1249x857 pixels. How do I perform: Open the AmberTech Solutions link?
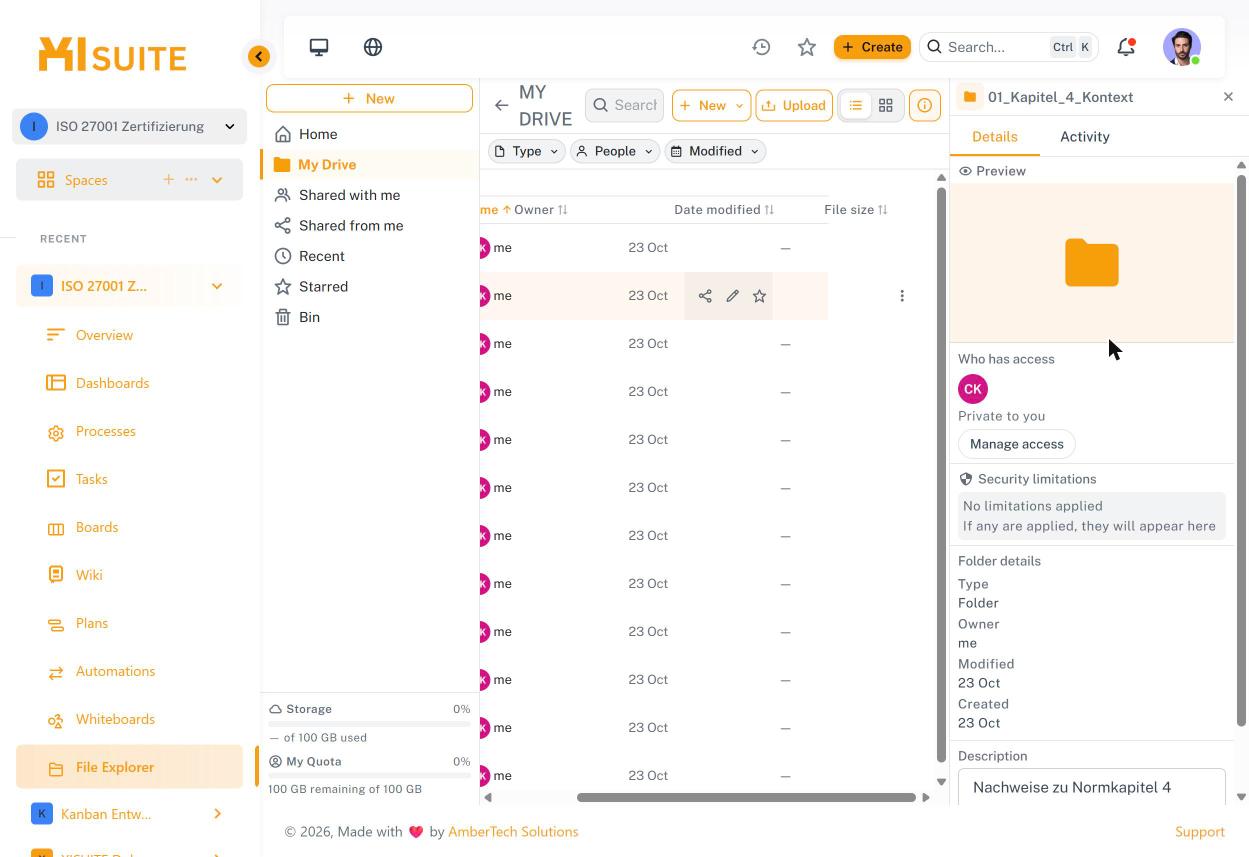513,832
